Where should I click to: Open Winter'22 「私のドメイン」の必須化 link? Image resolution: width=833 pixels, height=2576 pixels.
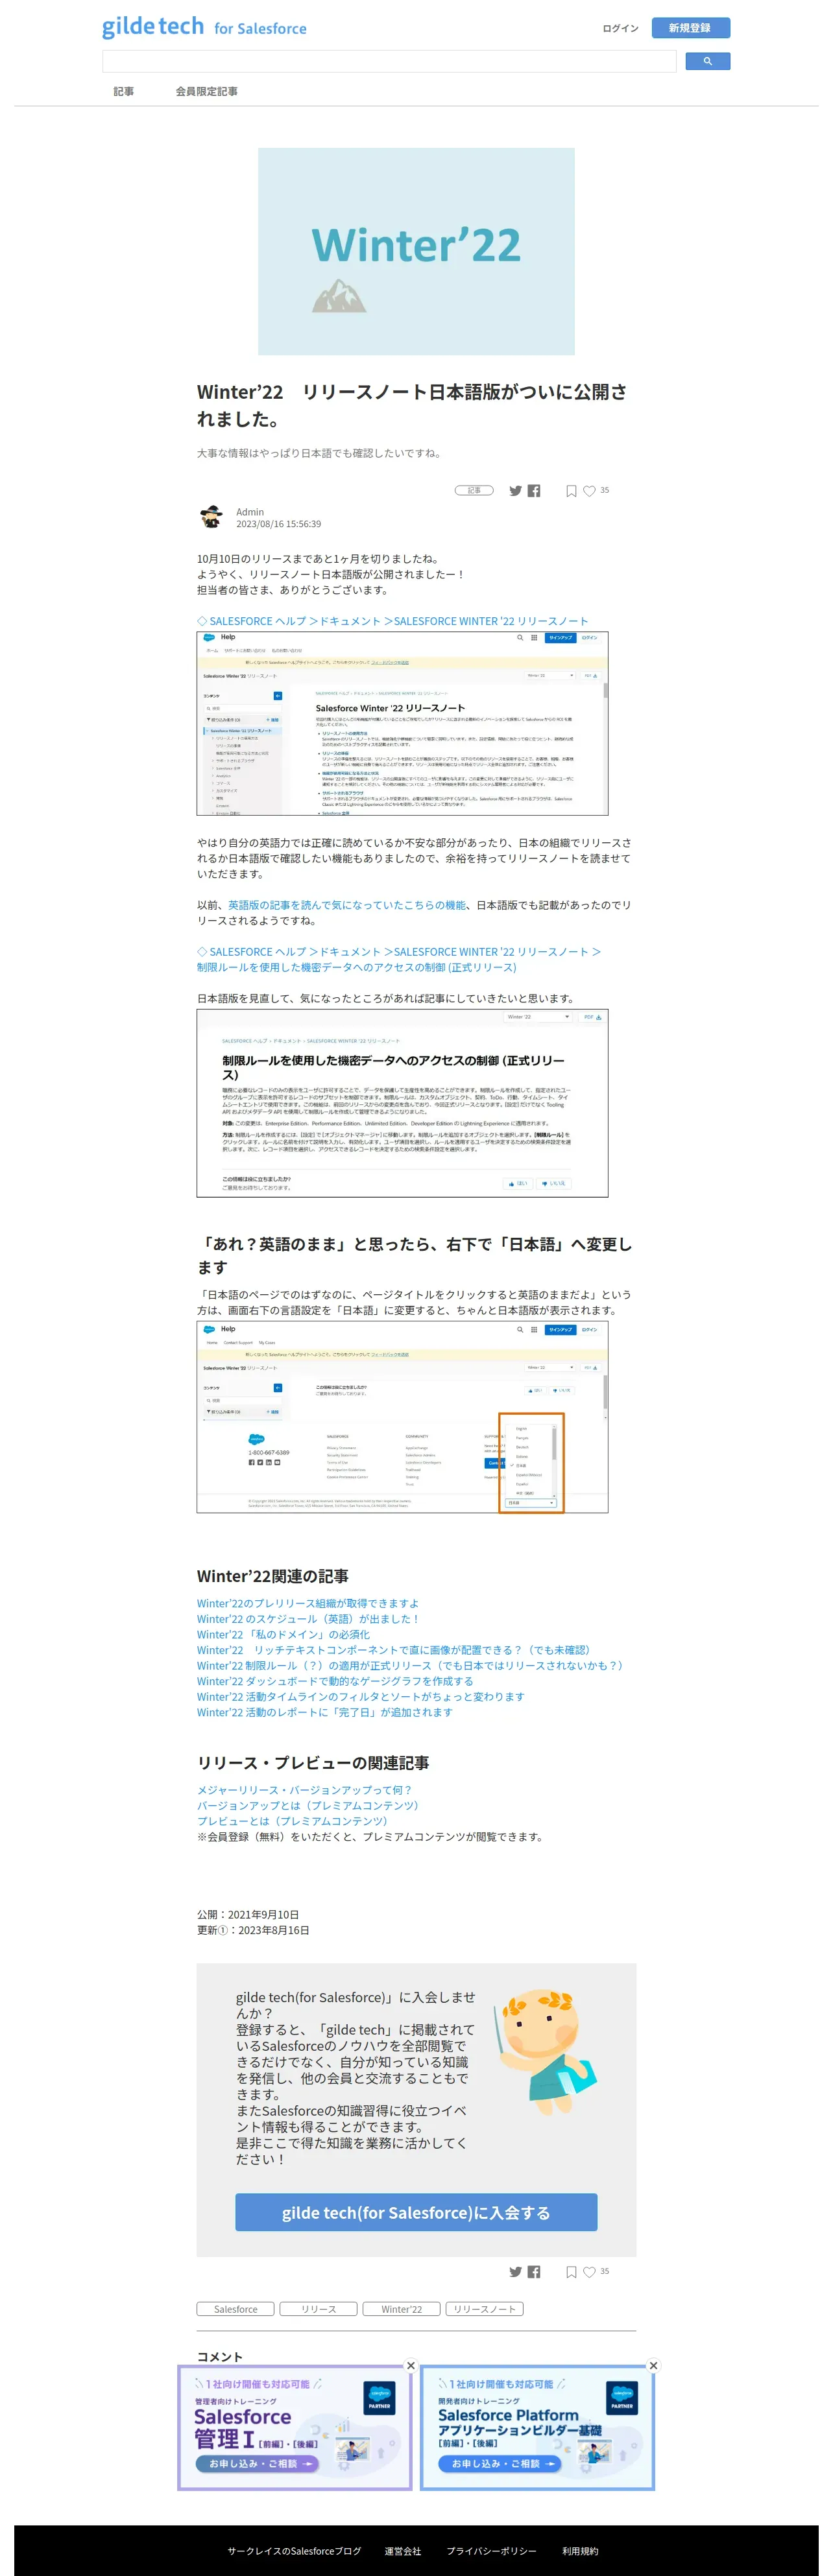(283, 1635)
